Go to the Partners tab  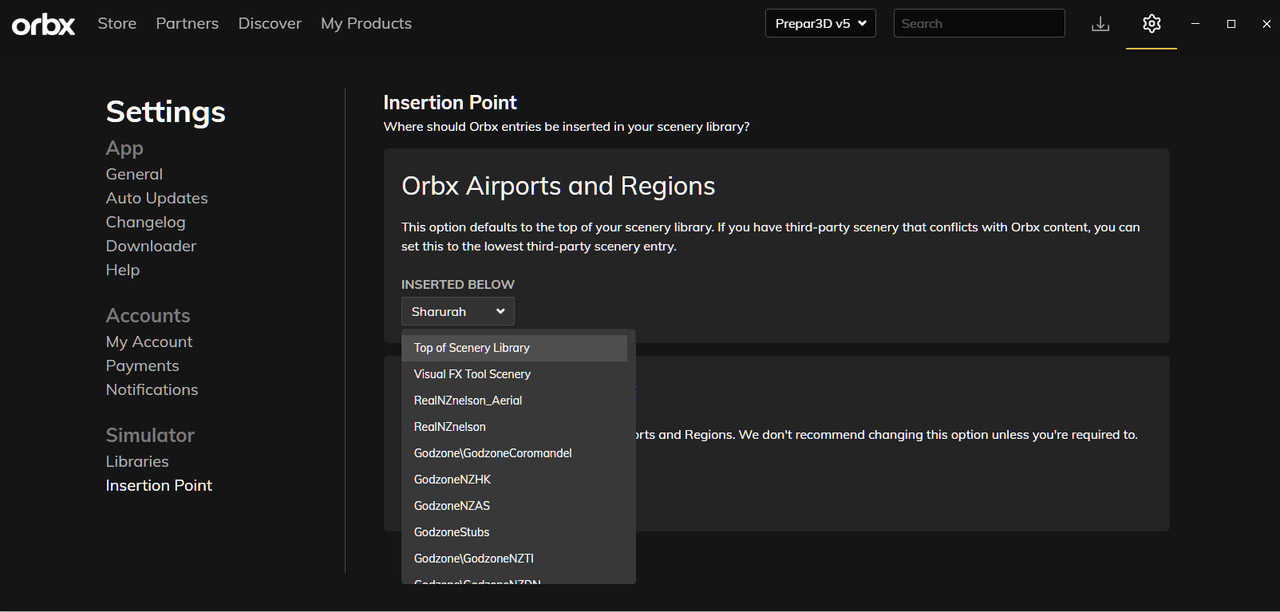187,24
